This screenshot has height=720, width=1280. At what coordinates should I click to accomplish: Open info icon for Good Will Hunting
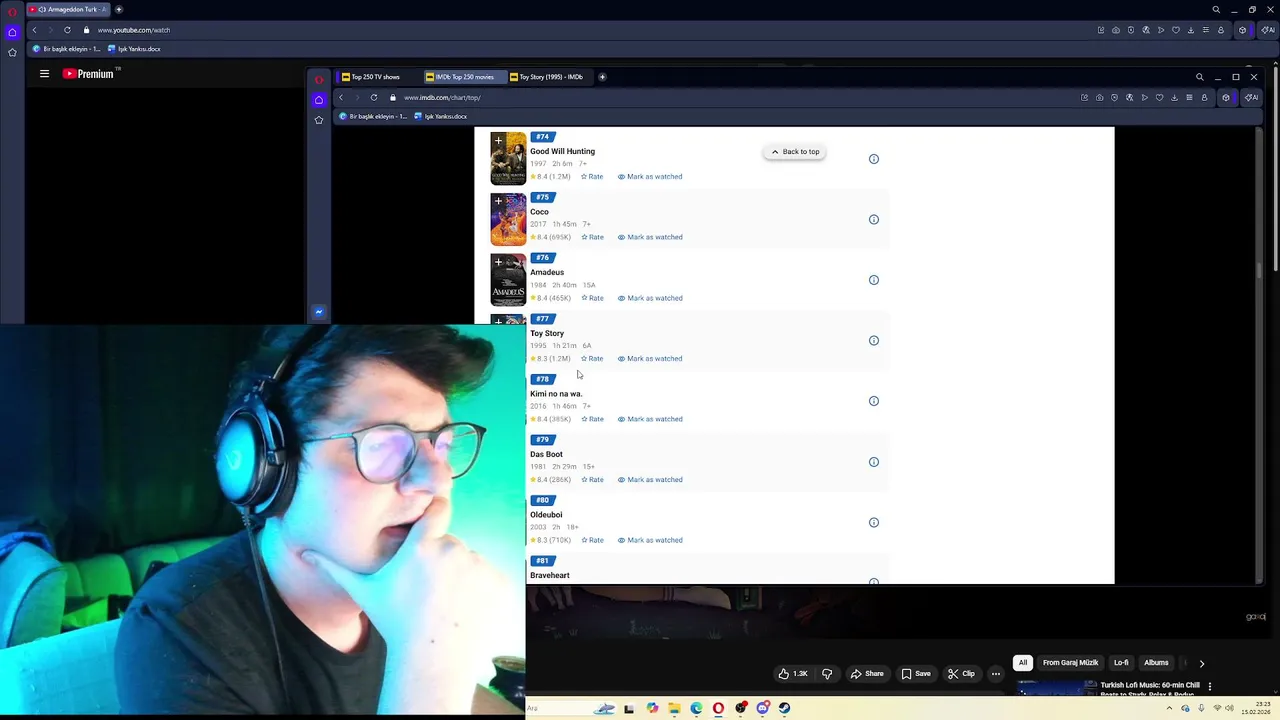click(x=873, y=159)
